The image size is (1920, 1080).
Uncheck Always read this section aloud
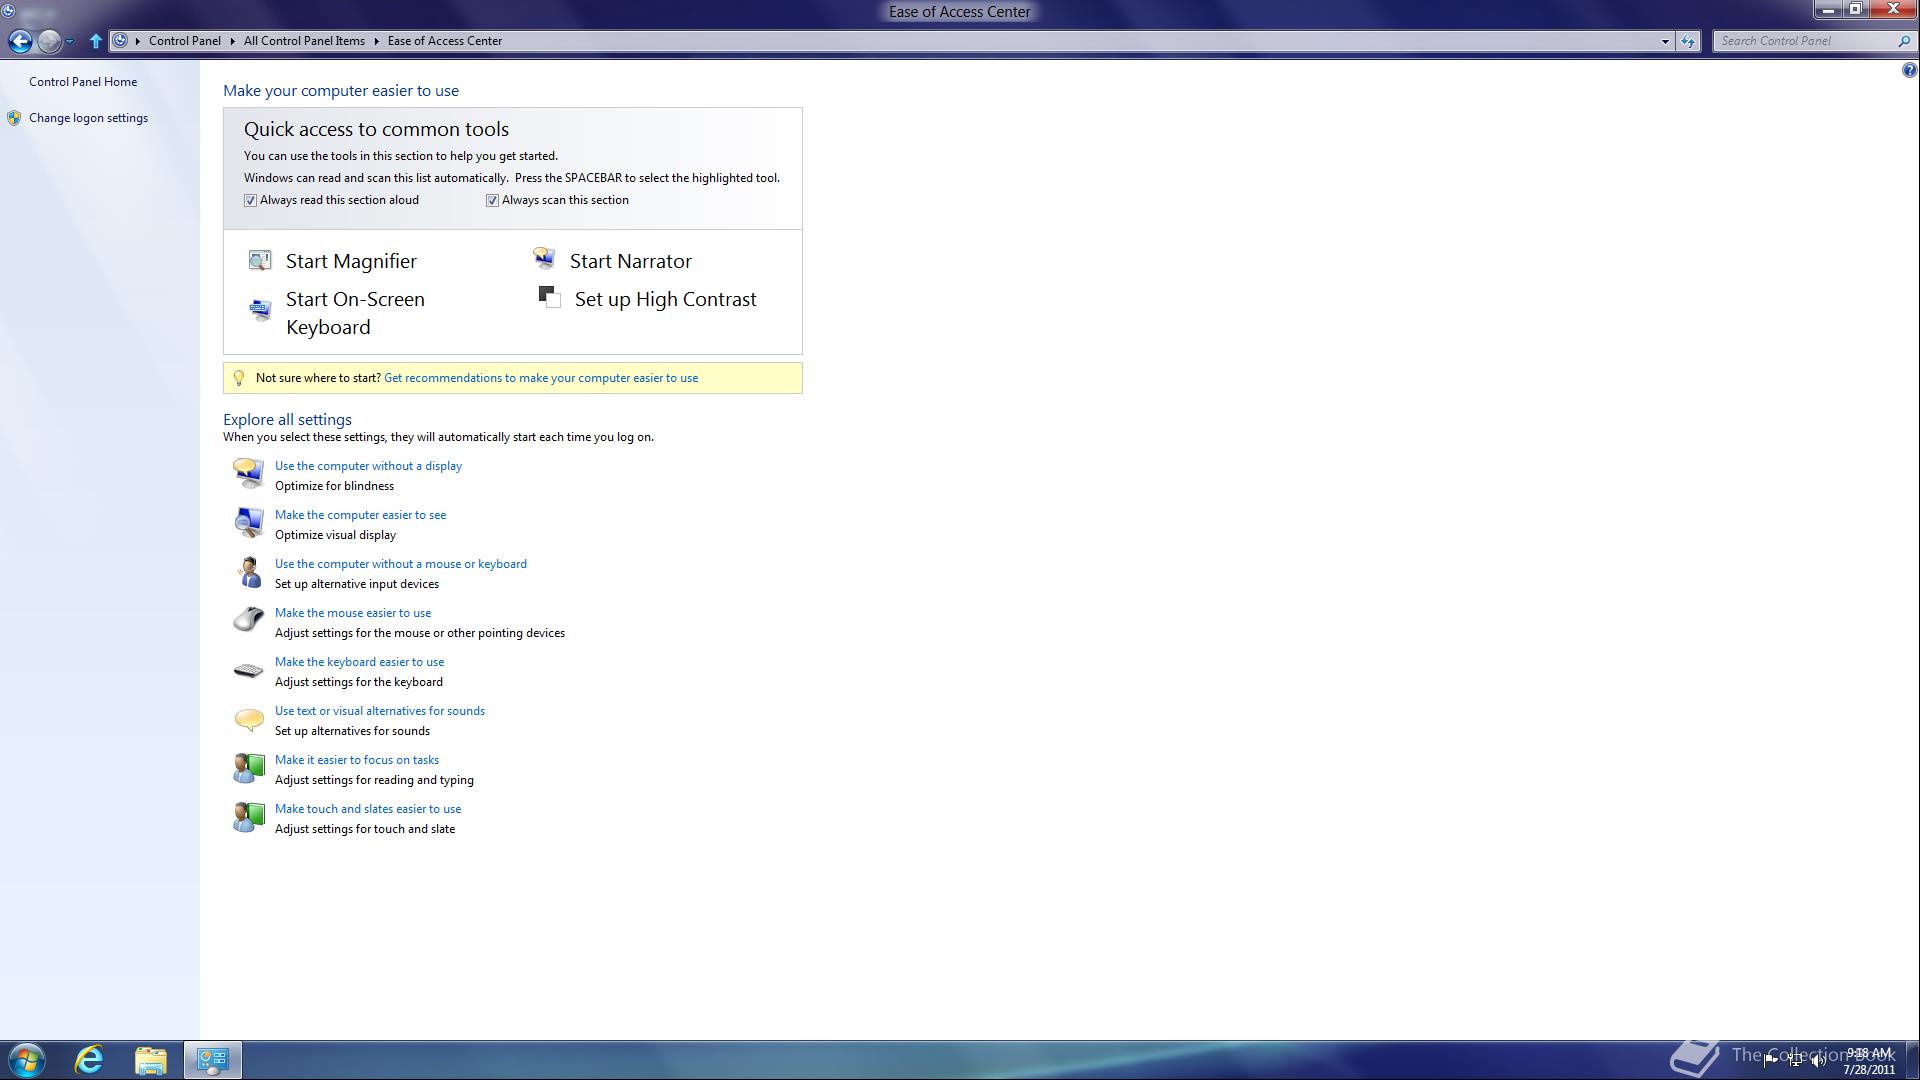pos(251,201)
